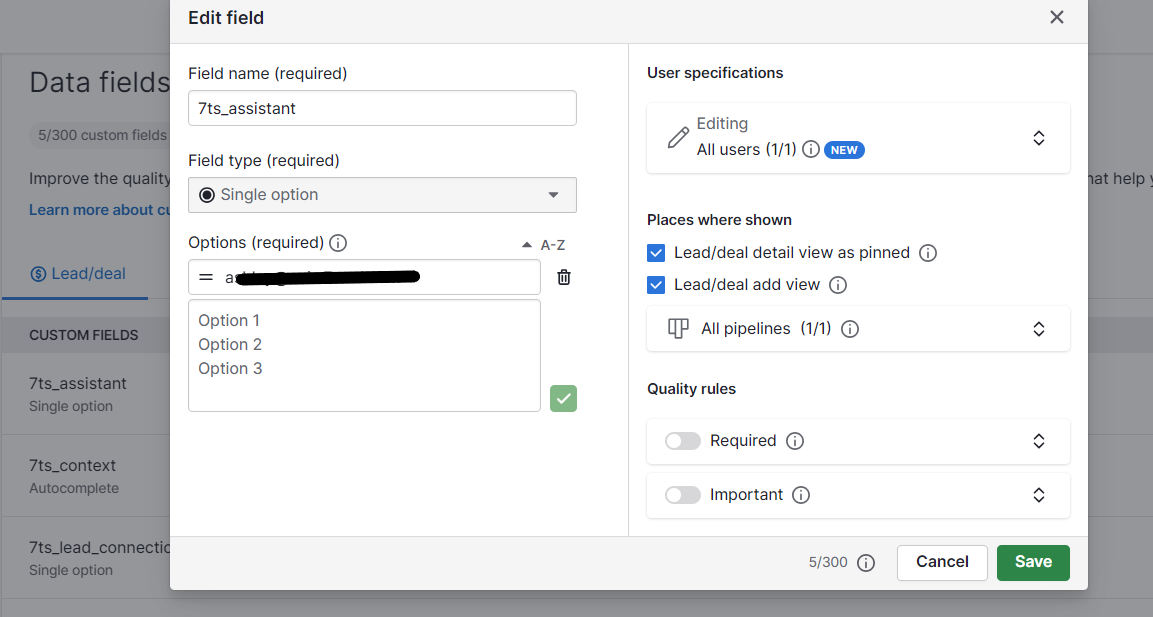The width and height of the screenshot is (1153, 617).
Task: Click the drag handle on the option row
Action: pos(206,278)
